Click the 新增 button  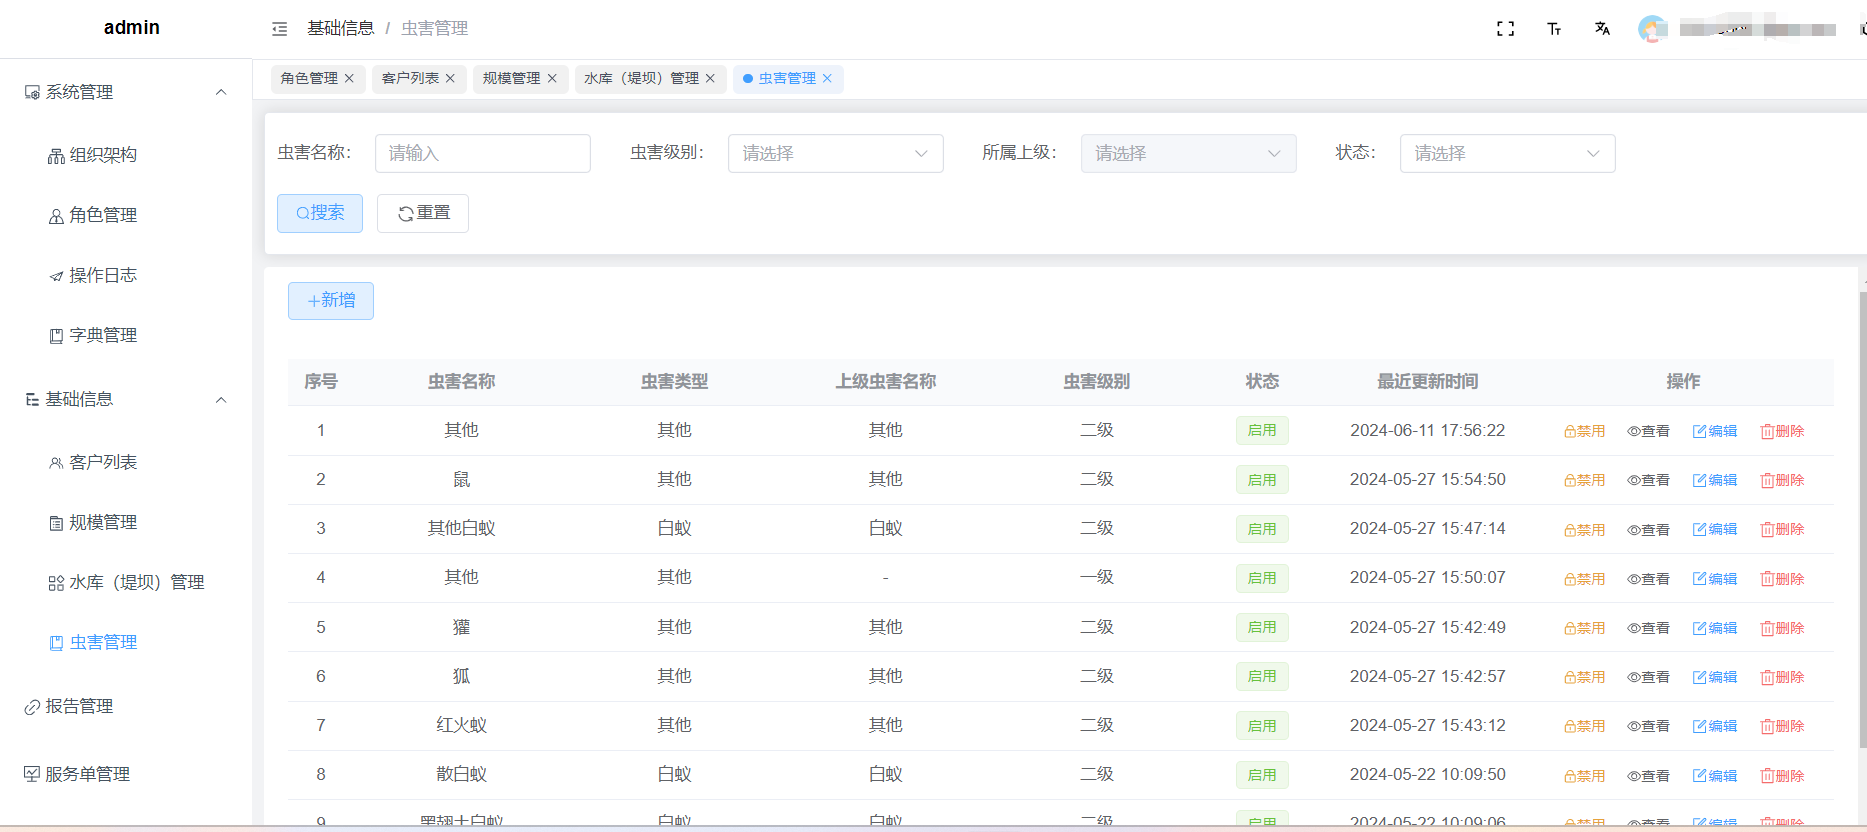(x=331, y=300)
